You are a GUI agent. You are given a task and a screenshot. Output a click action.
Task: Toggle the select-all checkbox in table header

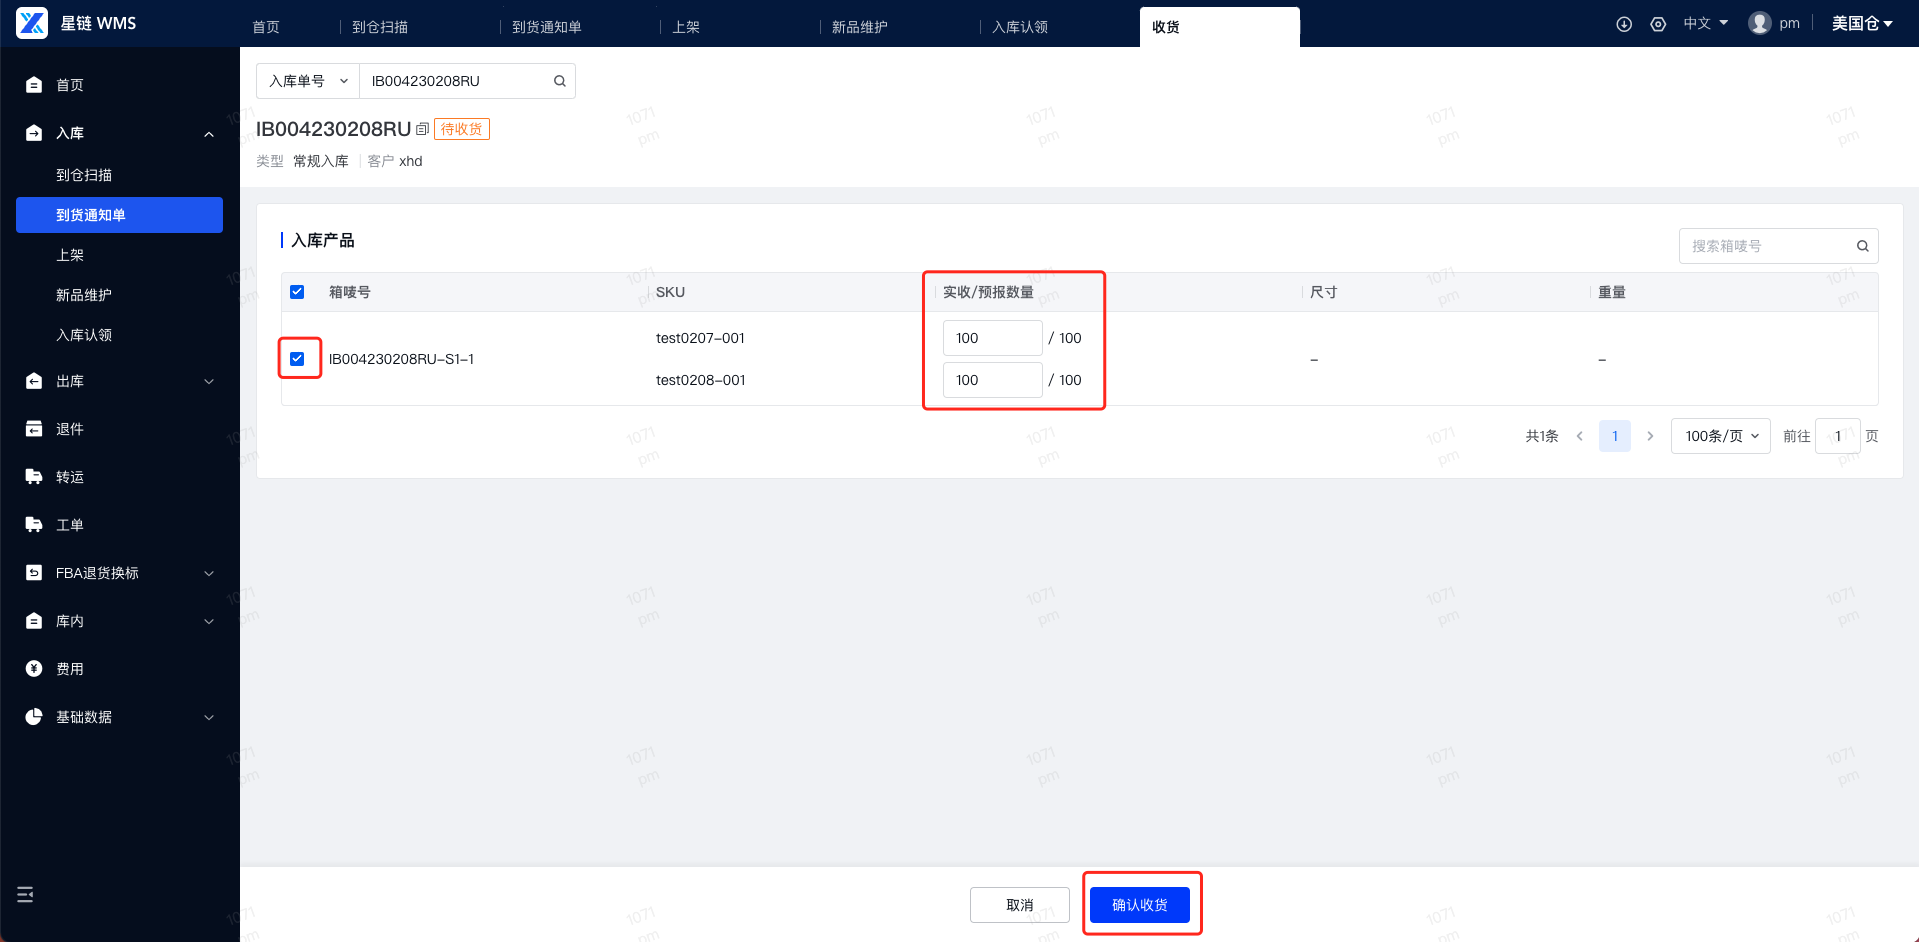click(297, 292)
